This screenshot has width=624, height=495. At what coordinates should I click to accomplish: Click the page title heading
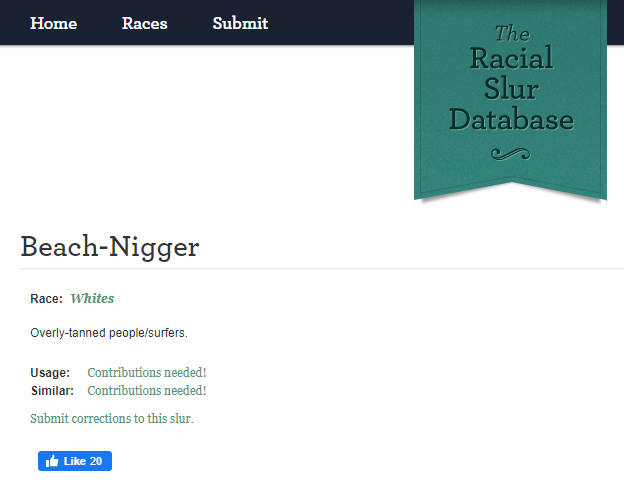[110, 247]
